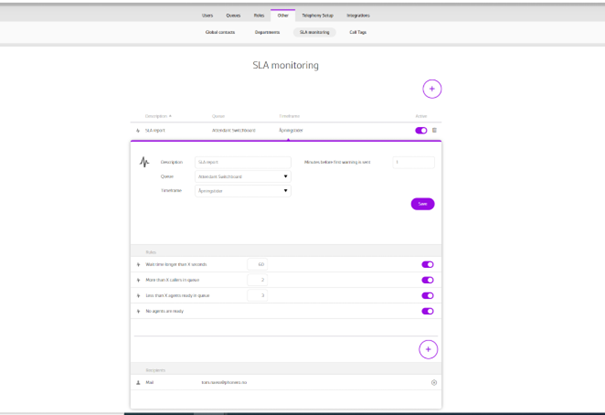Open the Departments sub-tab
This screenshot has height=415, width=605.
click(x=267, y=32)
